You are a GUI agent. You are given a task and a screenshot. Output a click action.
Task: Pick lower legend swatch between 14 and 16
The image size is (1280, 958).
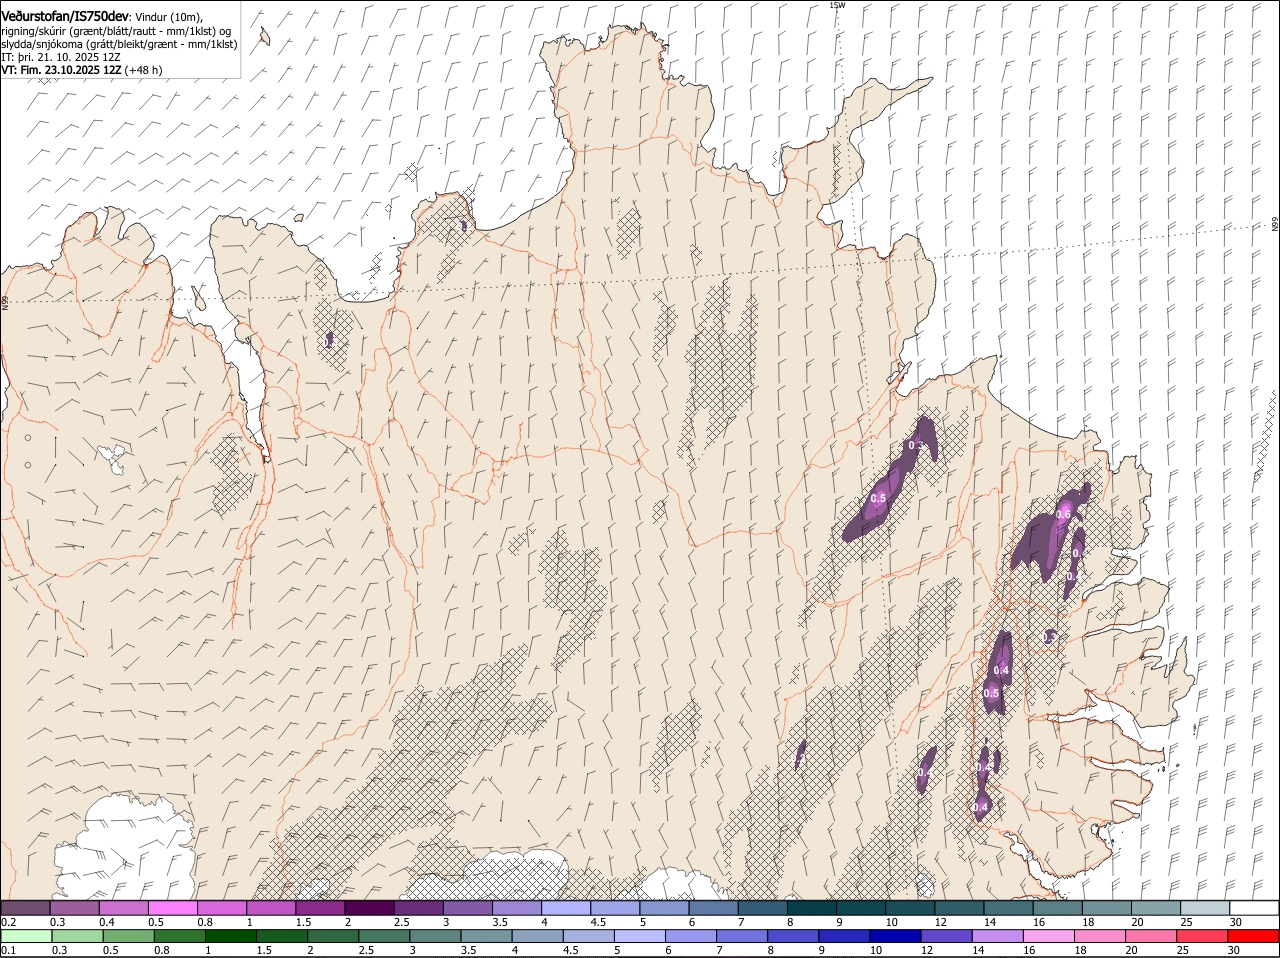tap(996, 936)
